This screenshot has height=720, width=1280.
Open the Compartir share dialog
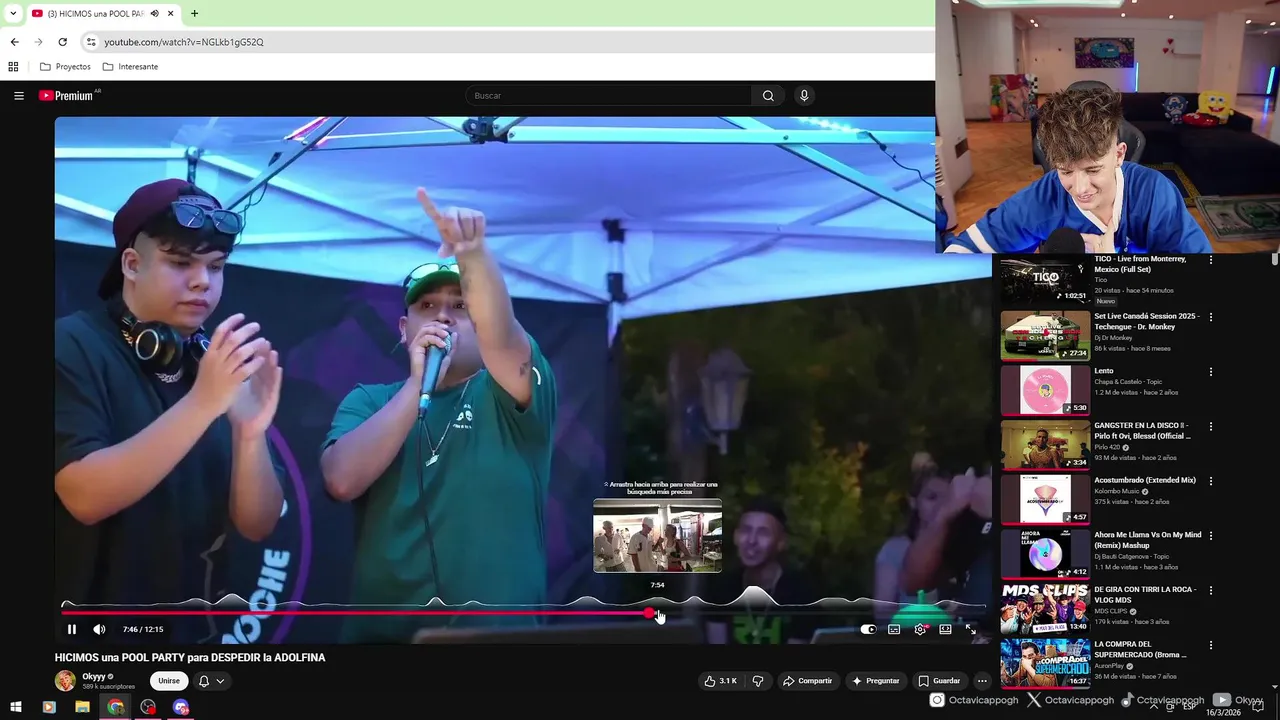(x=808, y=681)
